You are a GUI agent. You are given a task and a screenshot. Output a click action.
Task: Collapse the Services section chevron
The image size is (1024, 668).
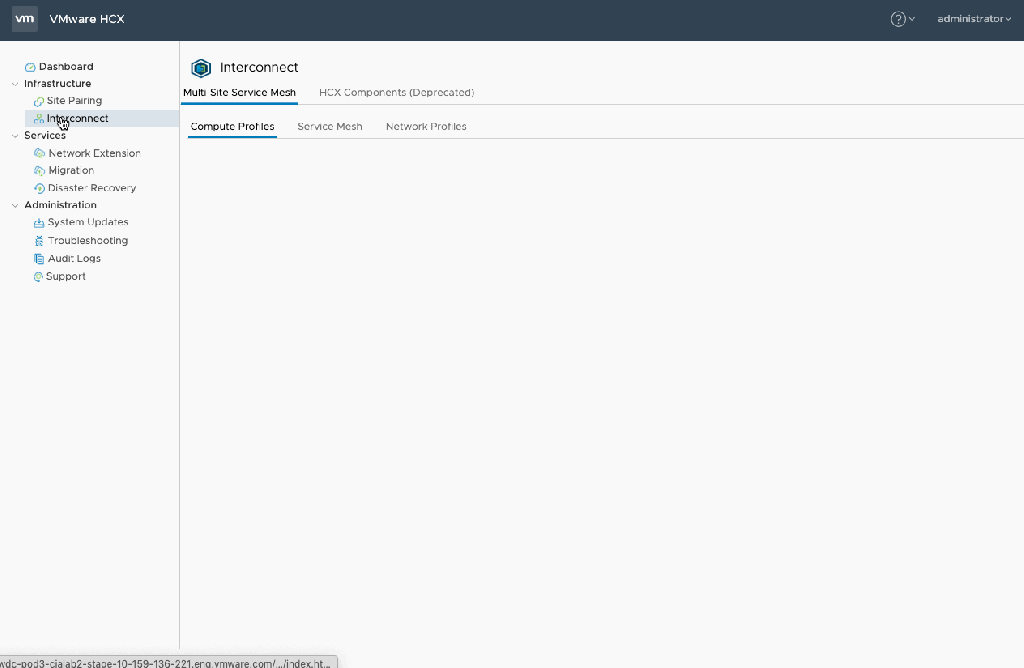tap(15, 136)
